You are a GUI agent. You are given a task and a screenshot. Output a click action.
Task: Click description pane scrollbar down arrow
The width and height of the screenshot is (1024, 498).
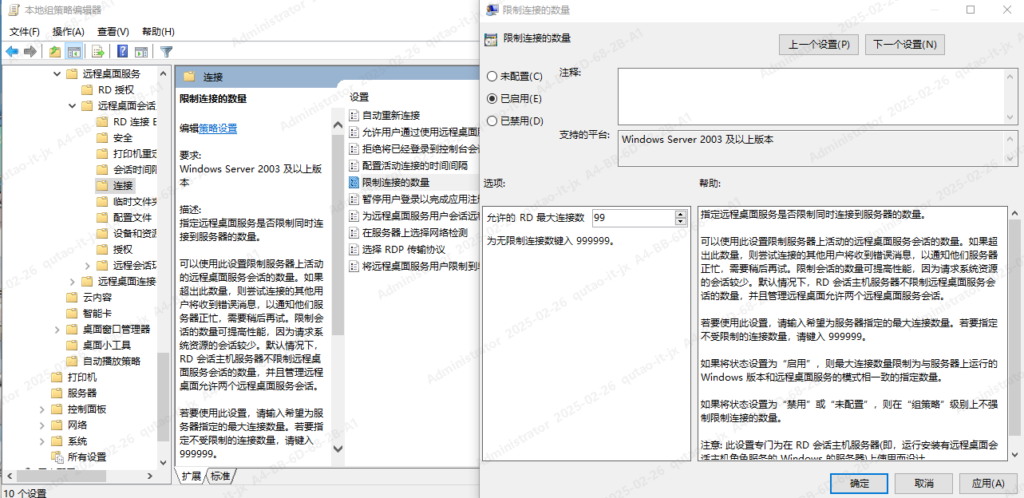(x=338, y=449)
